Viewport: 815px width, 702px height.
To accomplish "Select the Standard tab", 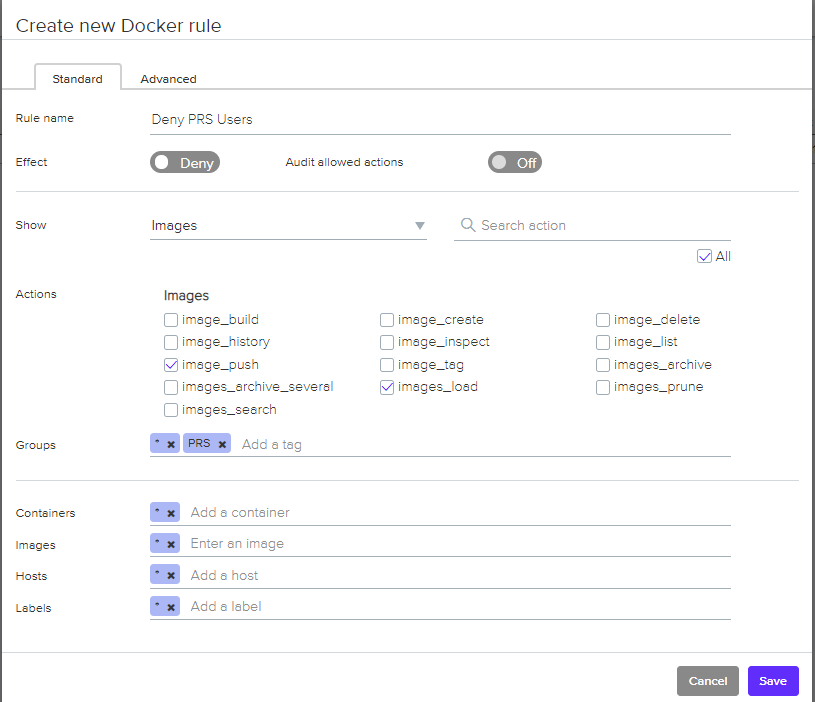I will pyautogui.click(x=77, y=79).
